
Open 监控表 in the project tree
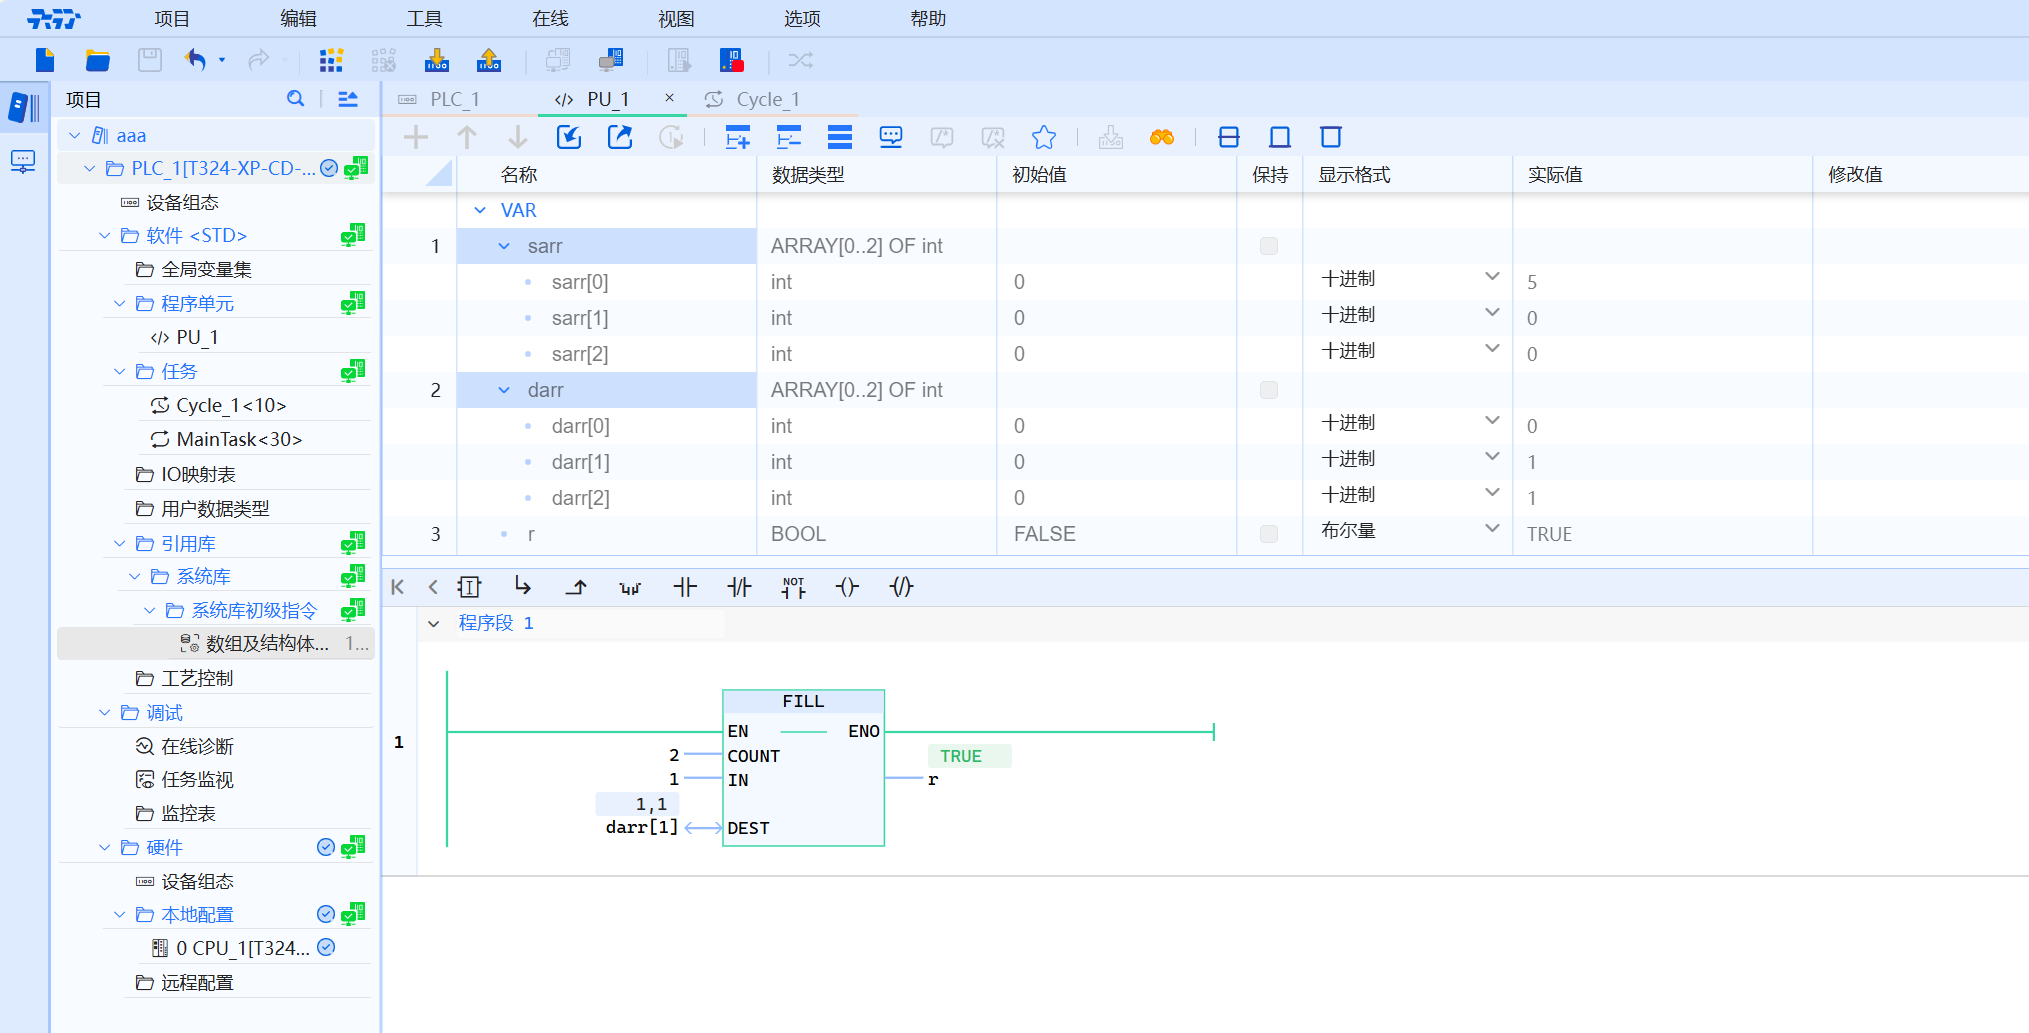[x=188, y=813]
